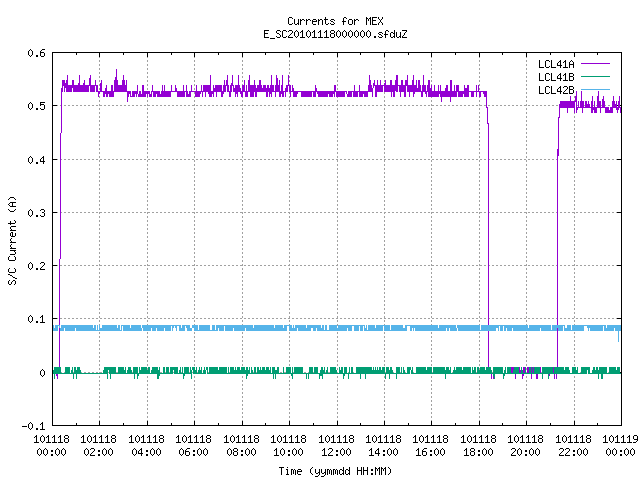Click the LCL42B legend label

(556, 90)
